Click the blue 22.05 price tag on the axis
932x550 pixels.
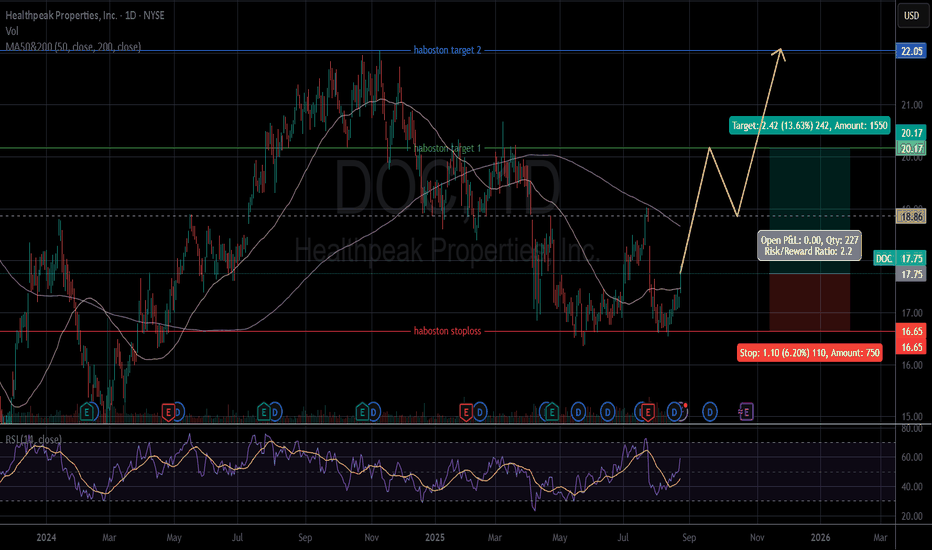[x=911, y=51]
